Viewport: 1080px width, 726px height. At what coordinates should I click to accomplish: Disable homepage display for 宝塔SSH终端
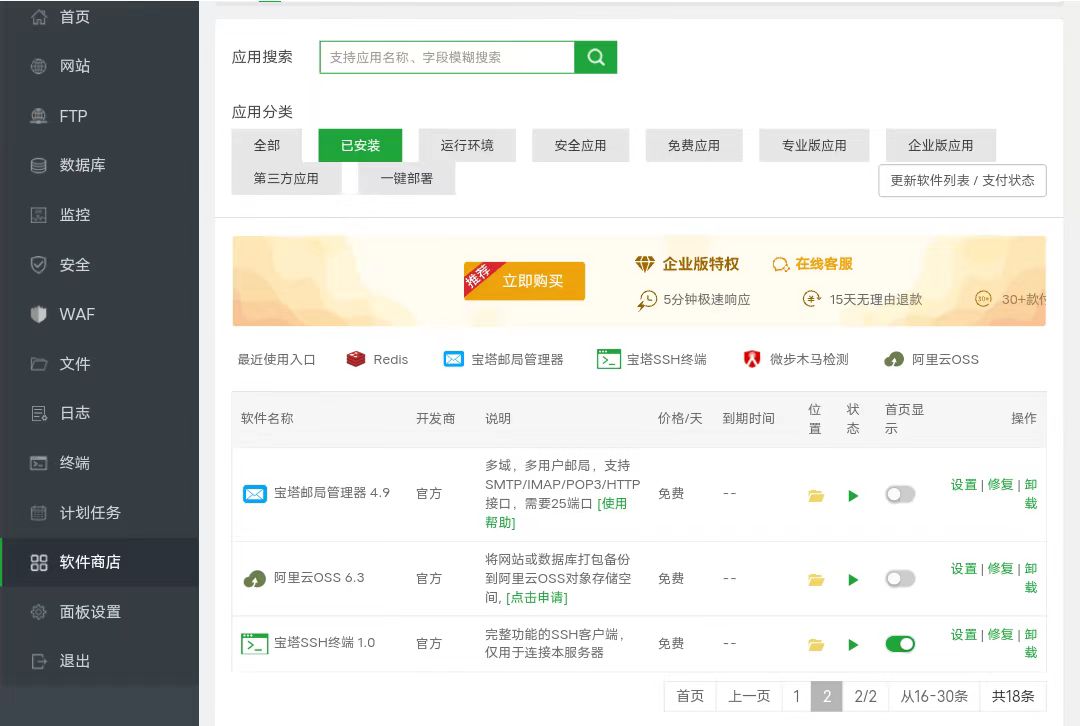point(900,644)
